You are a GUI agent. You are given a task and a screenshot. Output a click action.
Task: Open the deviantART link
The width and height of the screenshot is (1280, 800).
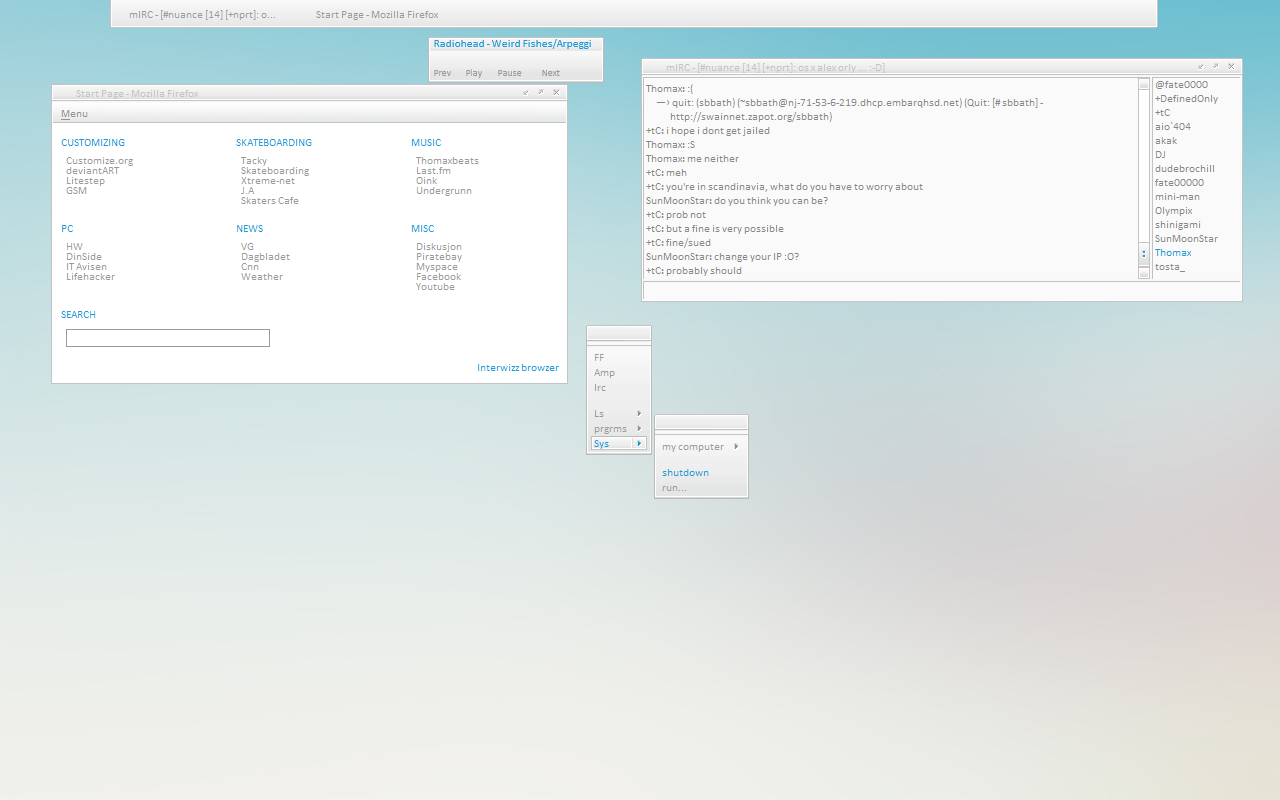click(x=92, y=171)
